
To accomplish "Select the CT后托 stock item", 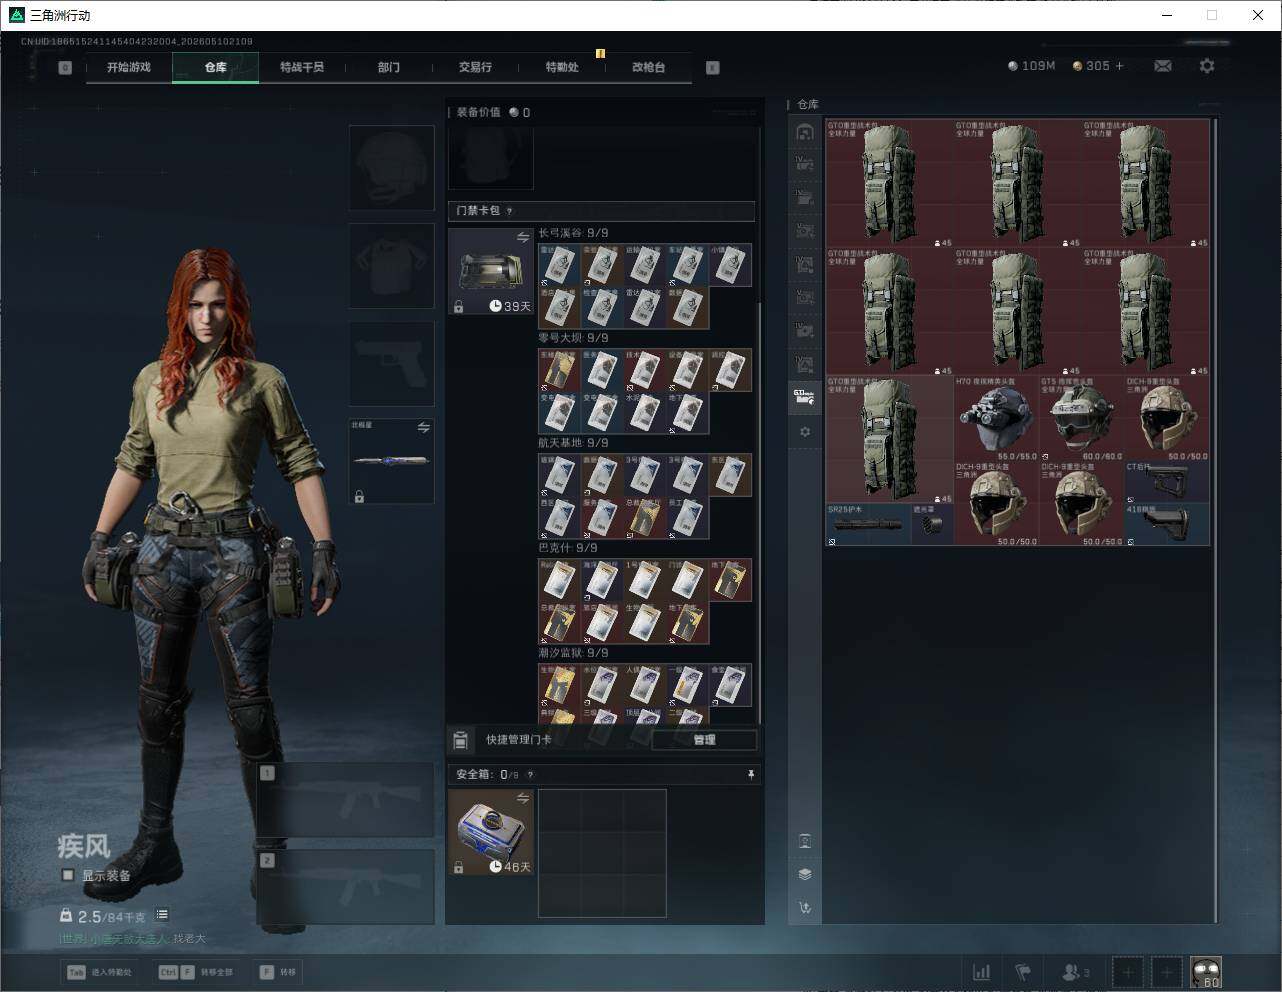I will click(x=1167, y=482).
